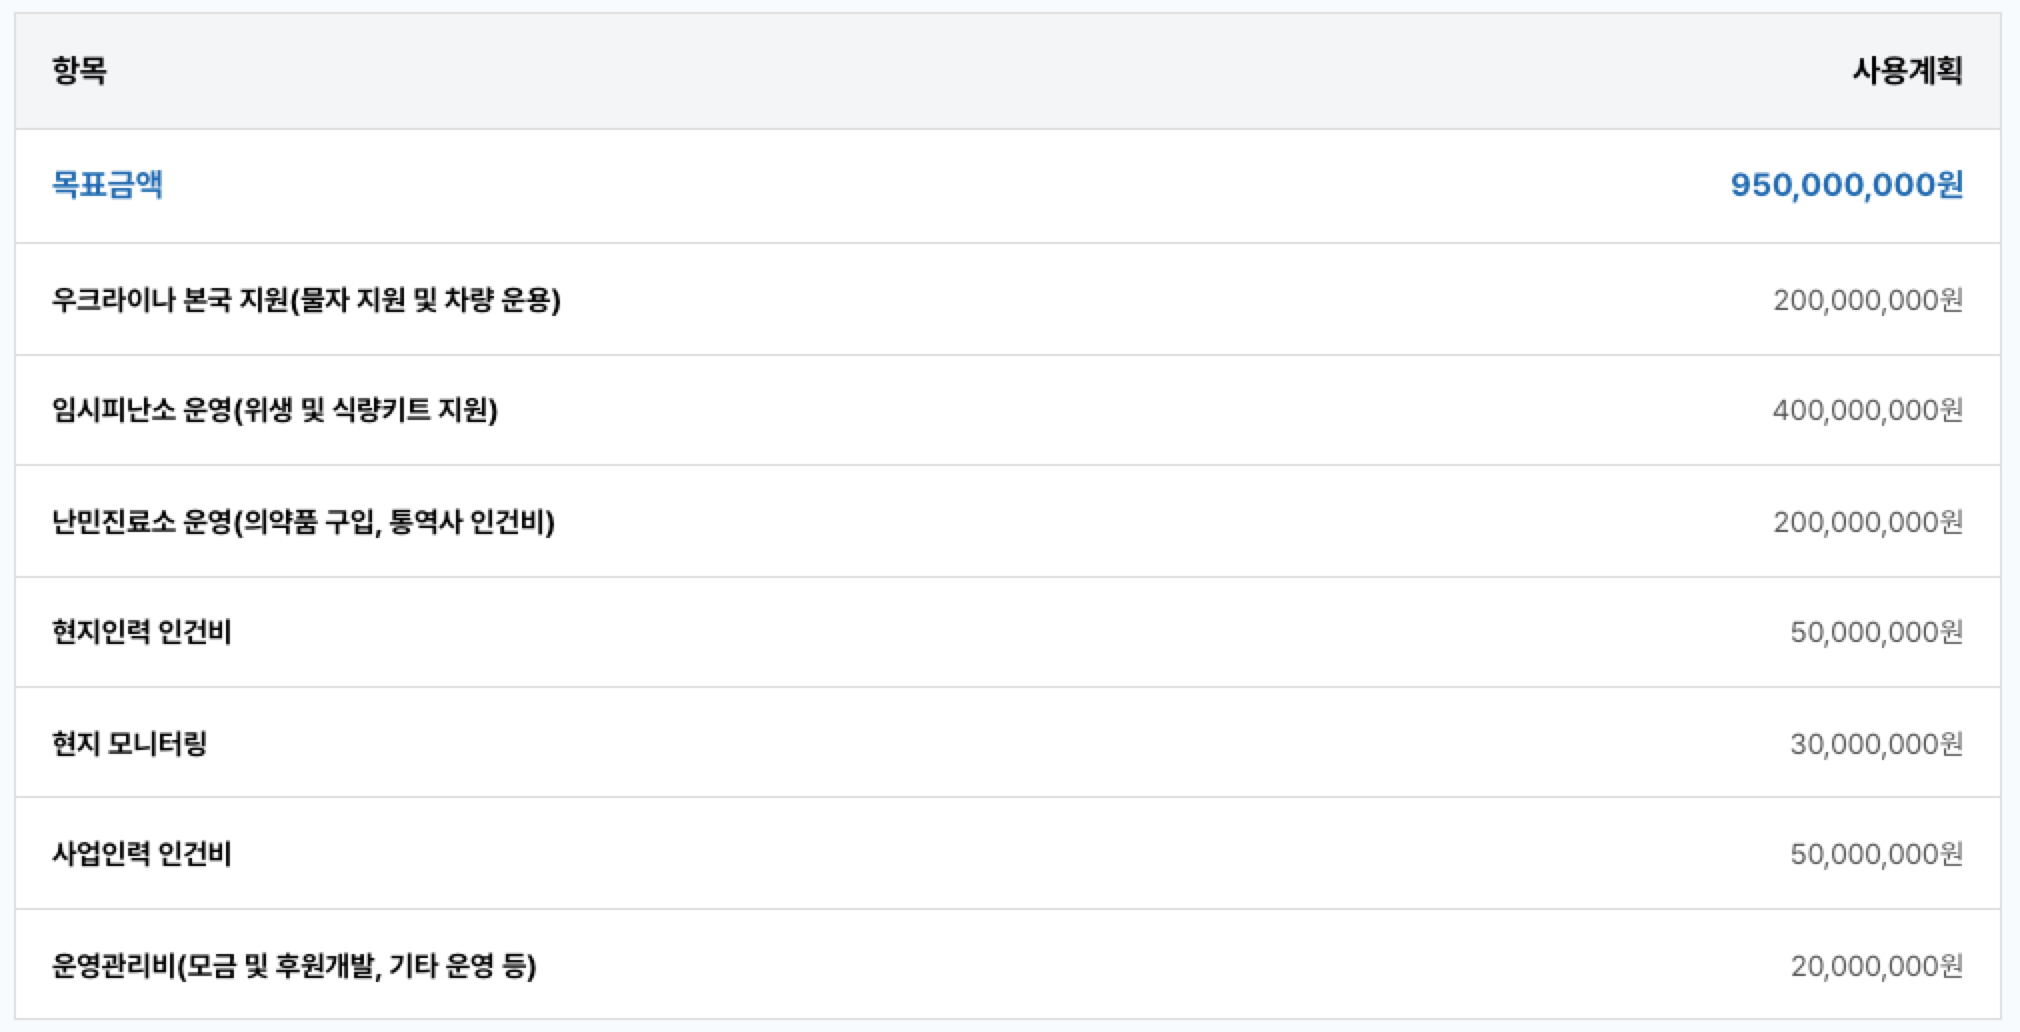Viewport: 2020px width, 1032px height.
Task: Select the 우크라이나 본국 지원 item text
Action: (305, 300)
